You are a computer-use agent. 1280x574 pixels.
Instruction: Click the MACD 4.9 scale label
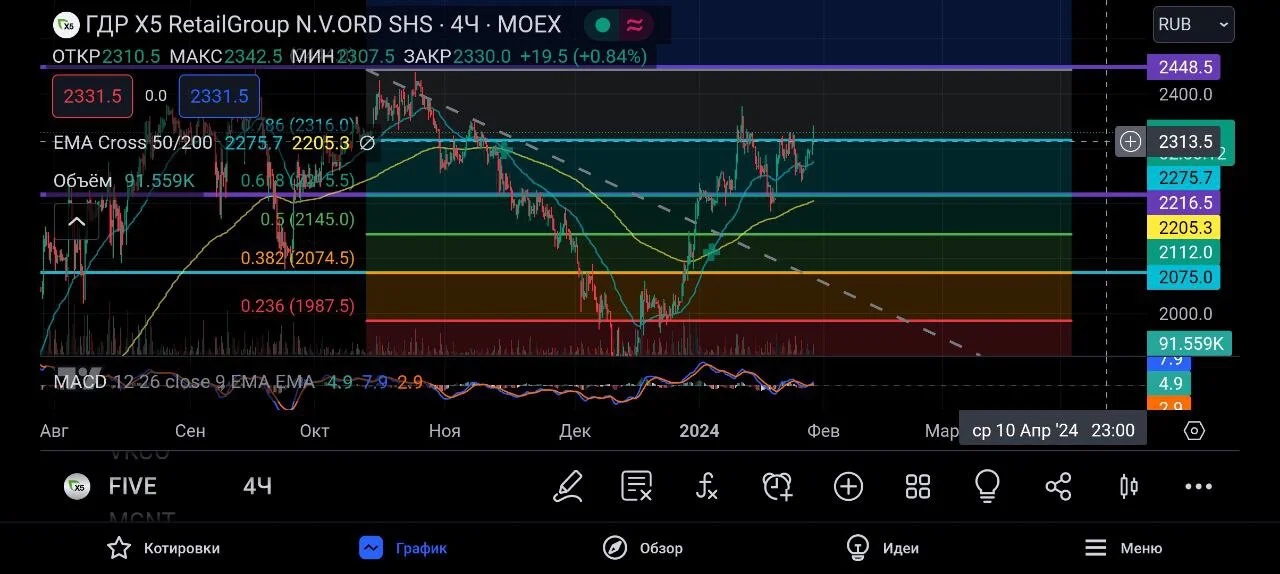[x=1171, y=384]
